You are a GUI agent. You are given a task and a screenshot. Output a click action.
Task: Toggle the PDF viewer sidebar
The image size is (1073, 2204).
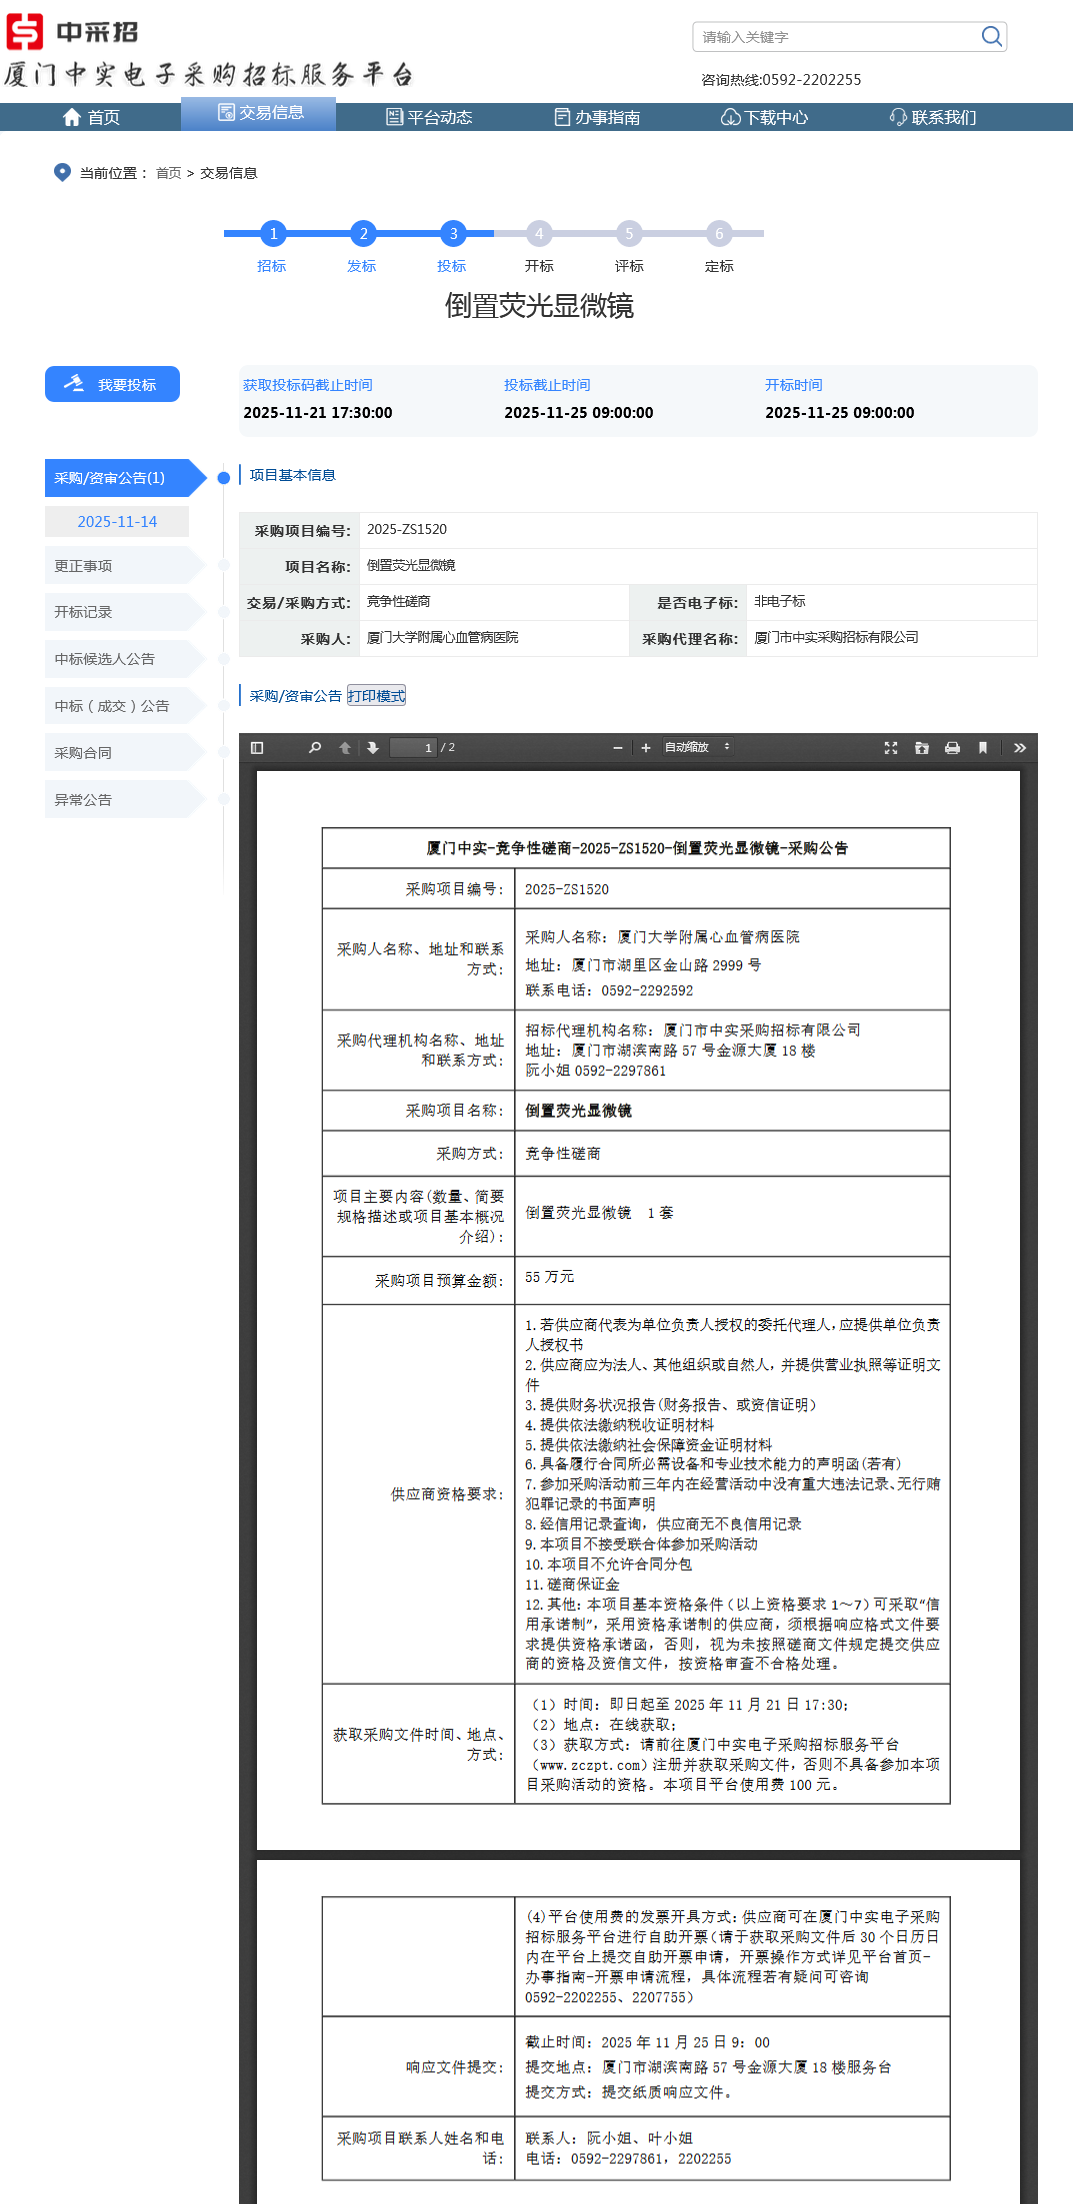coord(257,748)
